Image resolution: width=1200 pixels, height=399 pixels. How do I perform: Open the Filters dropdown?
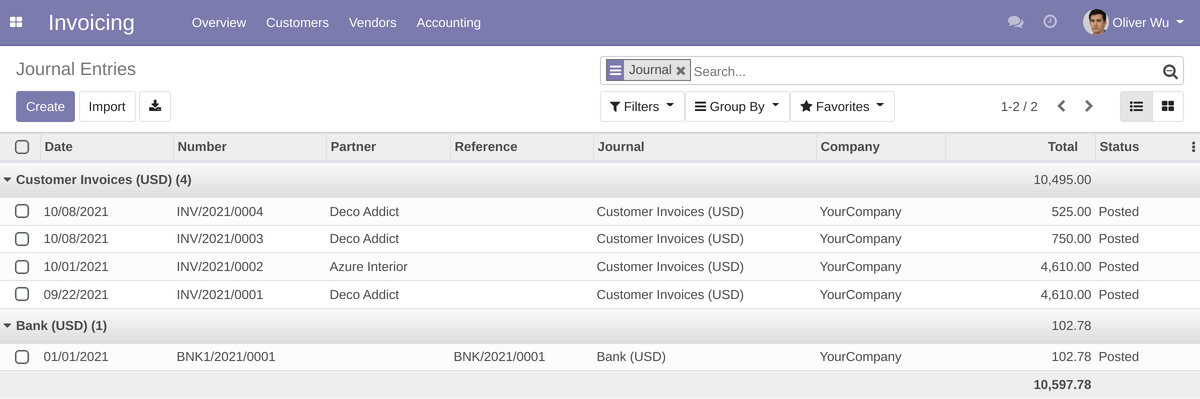coord(642,107)
